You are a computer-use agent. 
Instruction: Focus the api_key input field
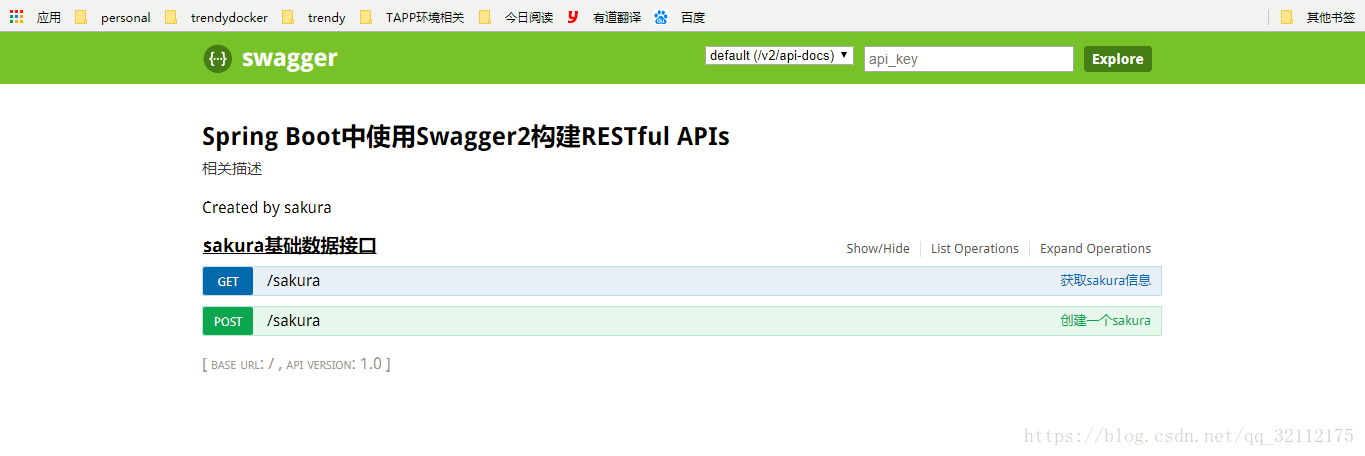pos(968,59)
